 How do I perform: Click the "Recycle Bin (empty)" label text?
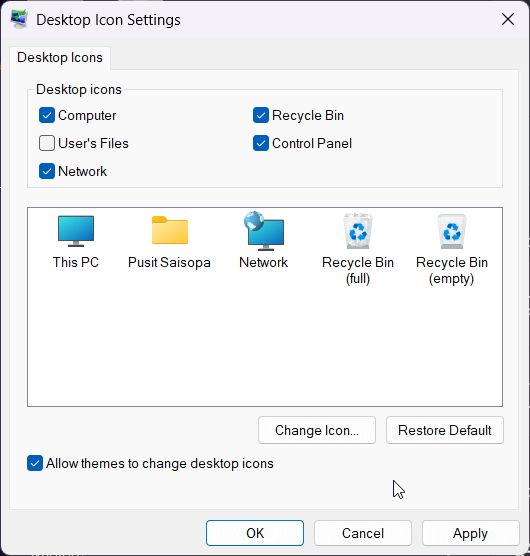(x=452, y=270)
